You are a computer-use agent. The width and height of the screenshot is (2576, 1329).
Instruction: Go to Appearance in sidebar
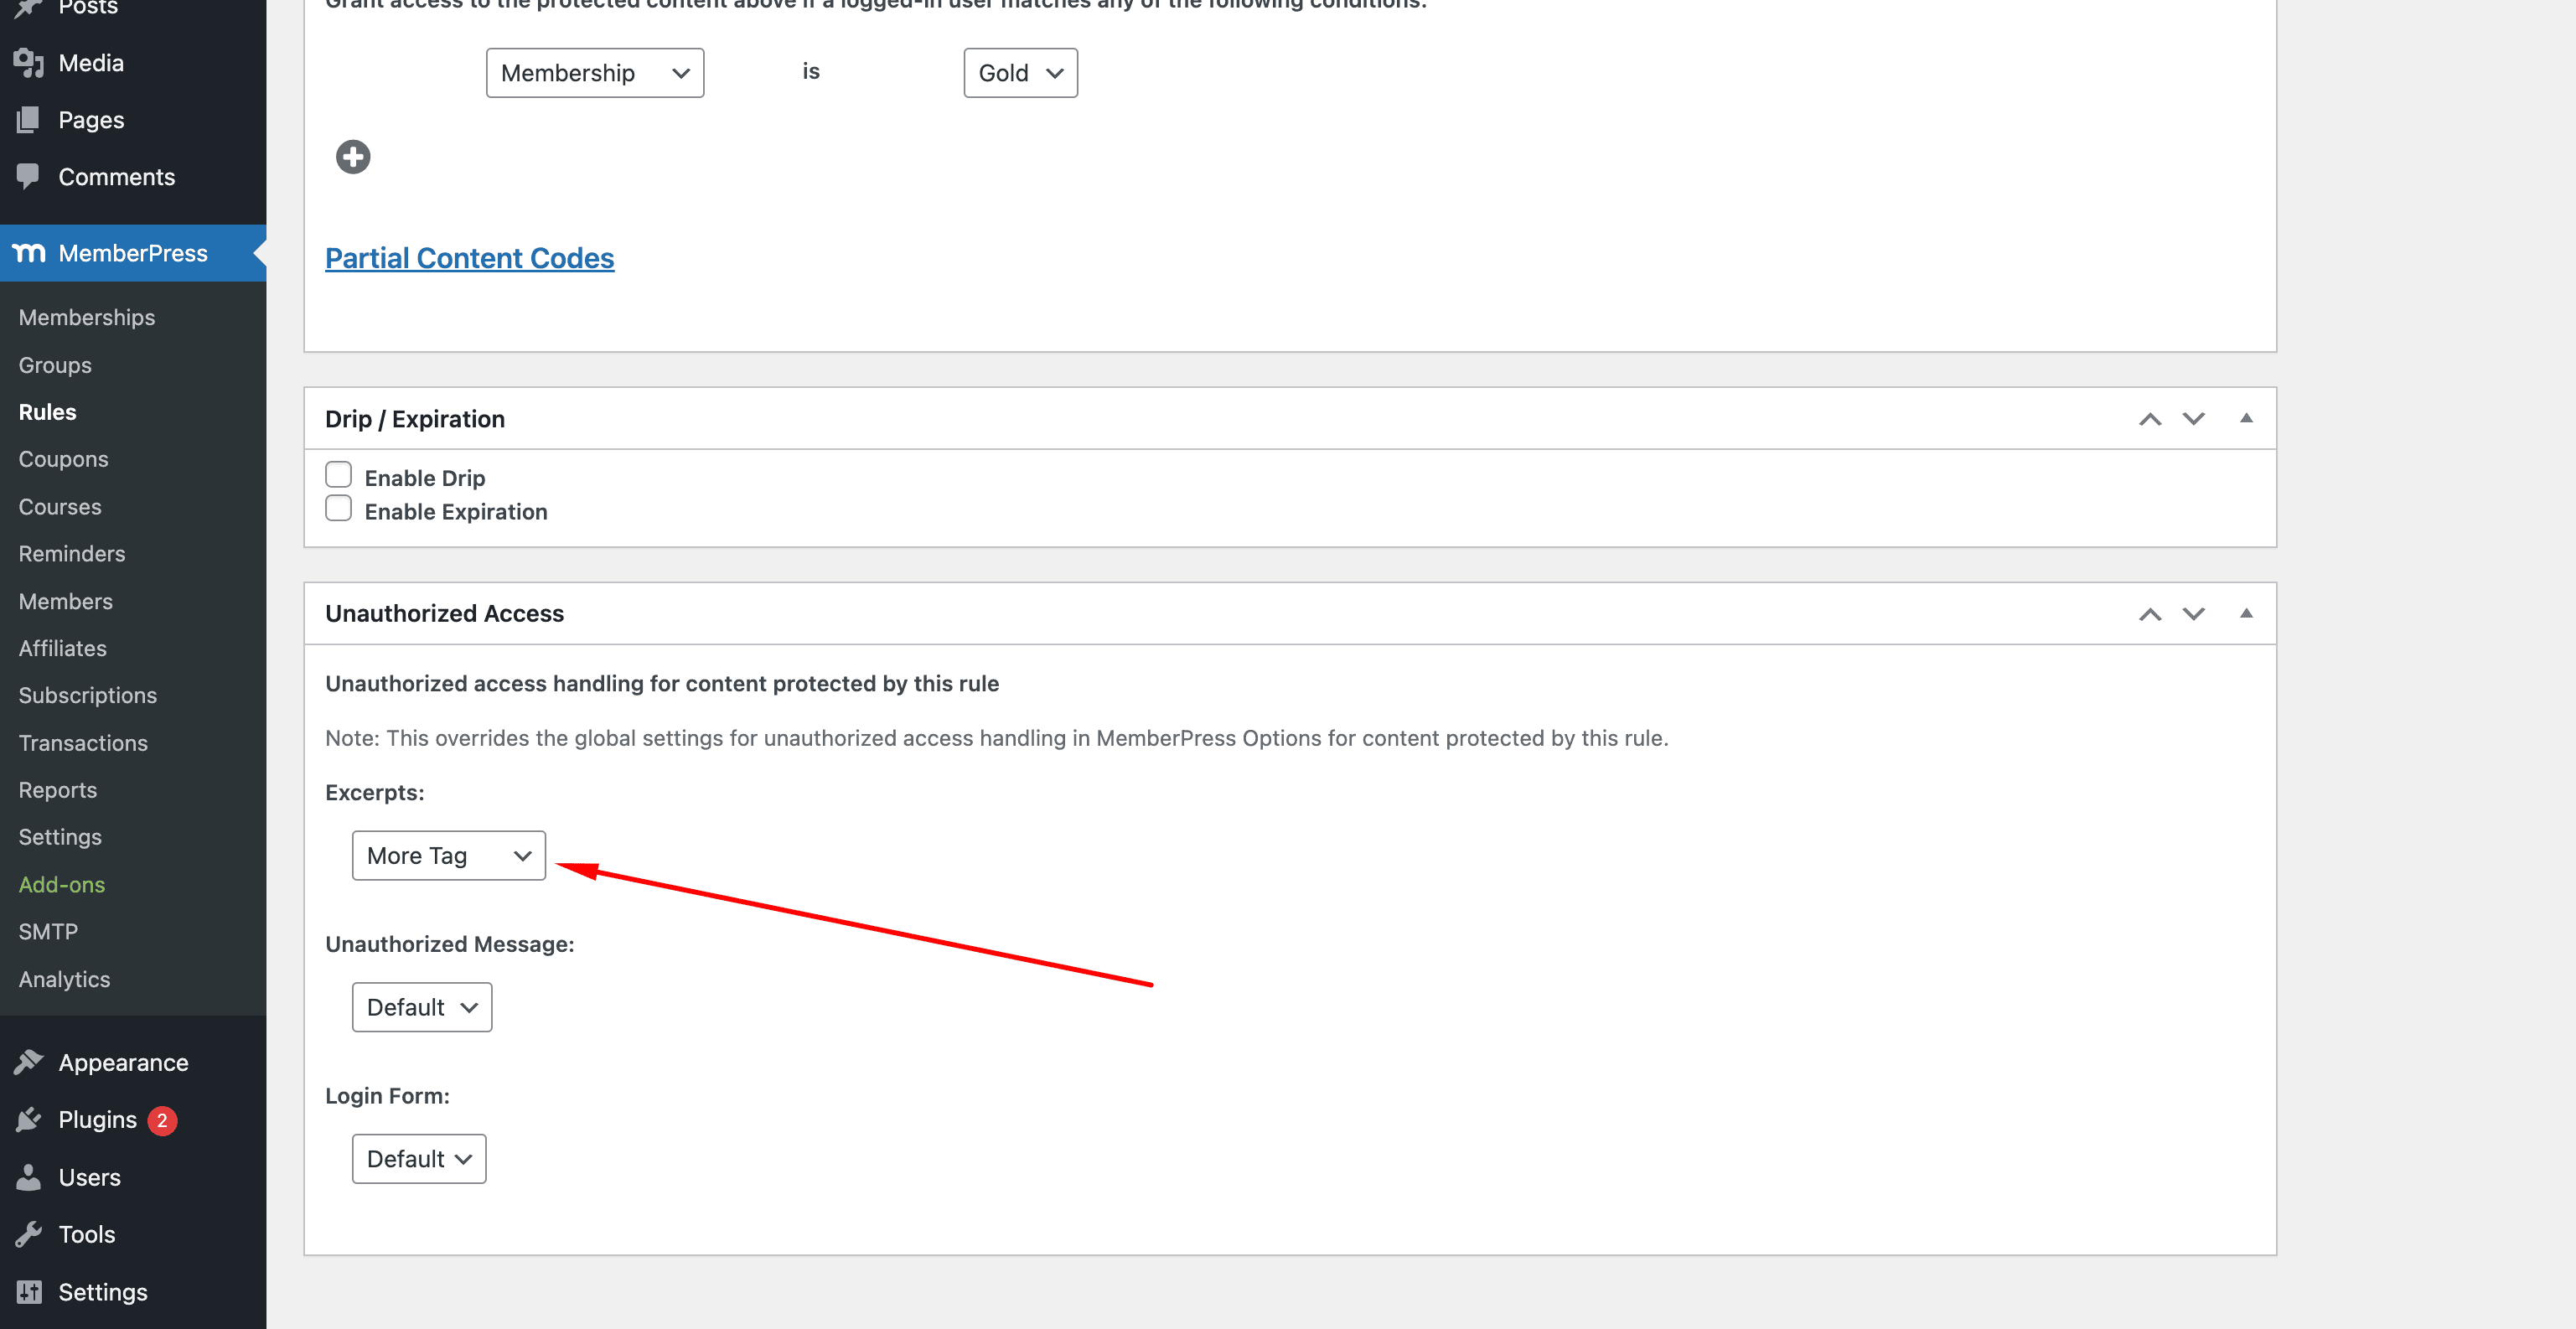click(124, 1063)
